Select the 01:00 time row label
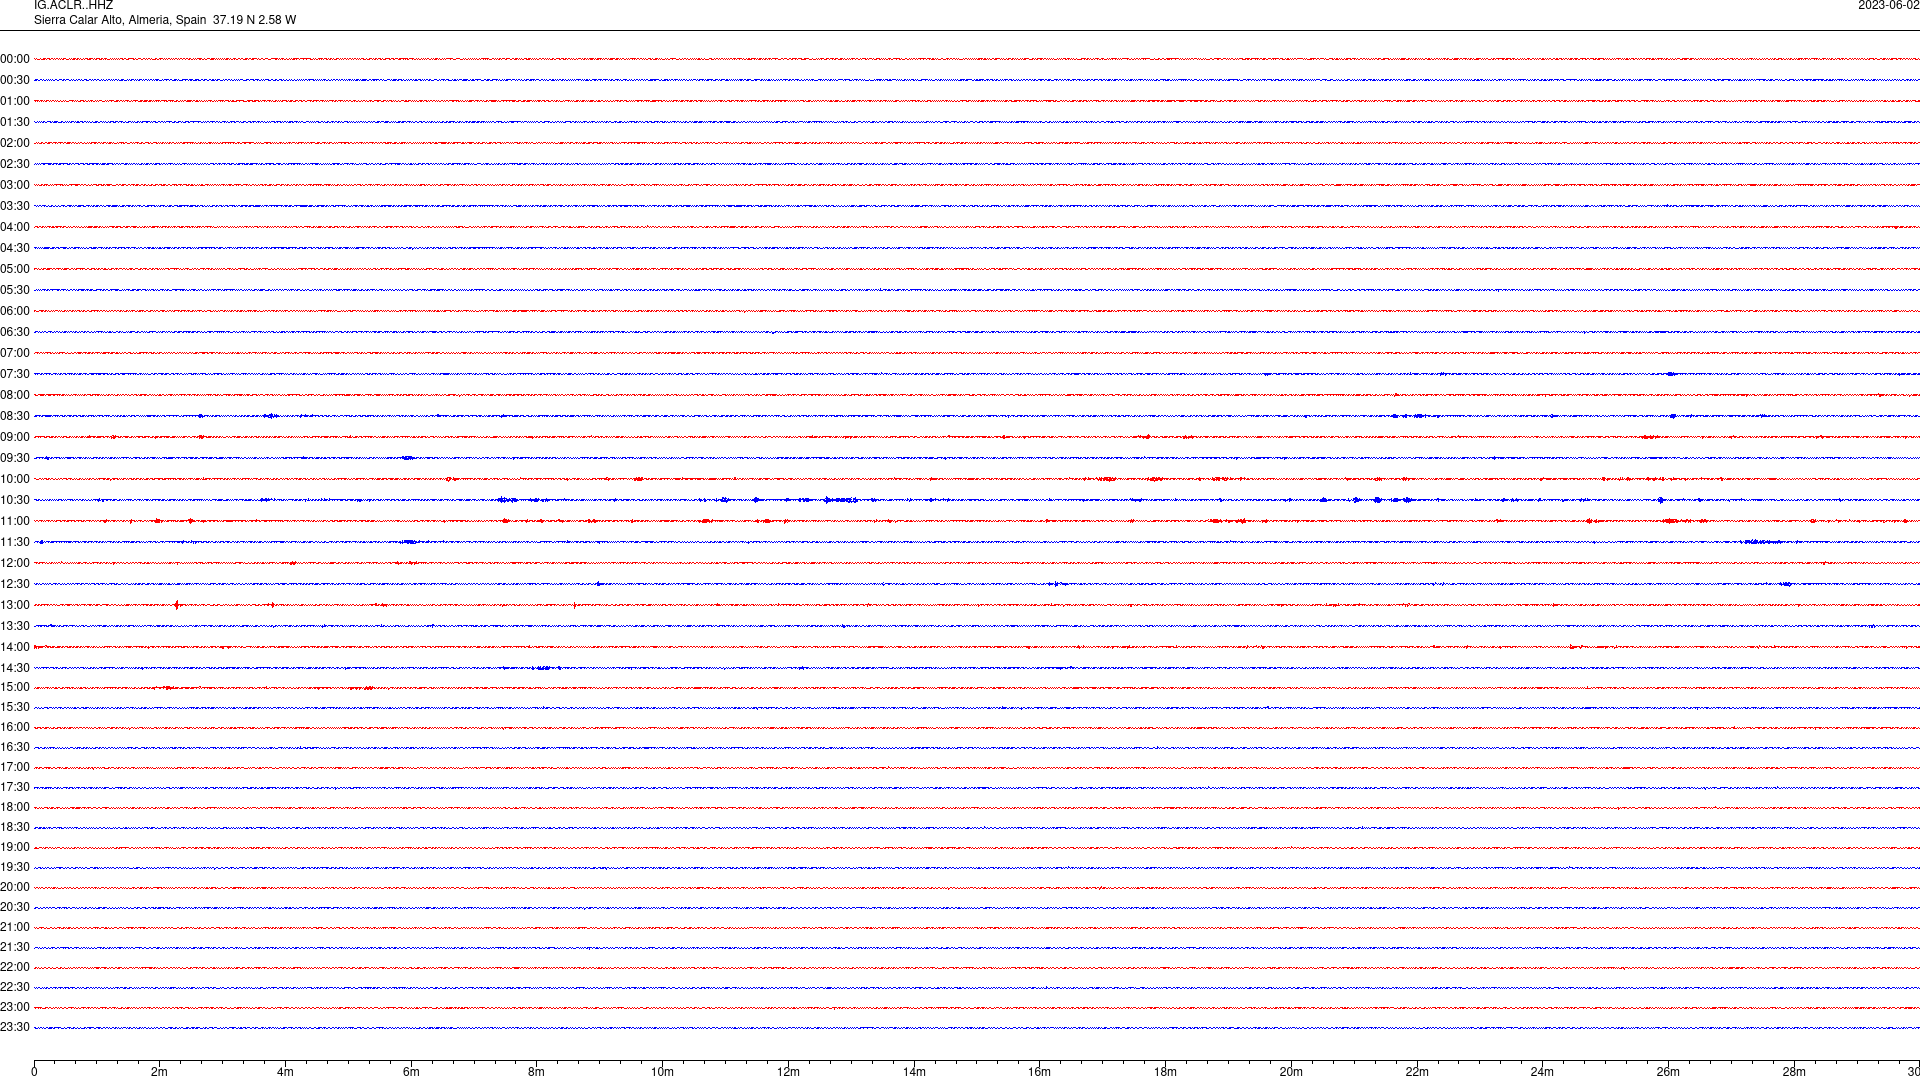1920x1080 pixels. [15, 101]
